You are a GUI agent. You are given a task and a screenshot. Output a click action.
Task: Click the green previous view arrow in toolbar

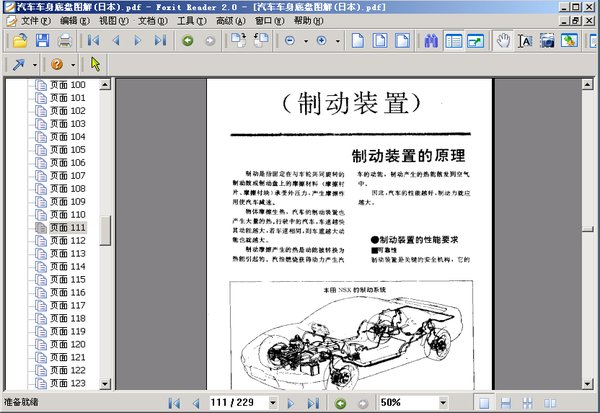(187, 41)
